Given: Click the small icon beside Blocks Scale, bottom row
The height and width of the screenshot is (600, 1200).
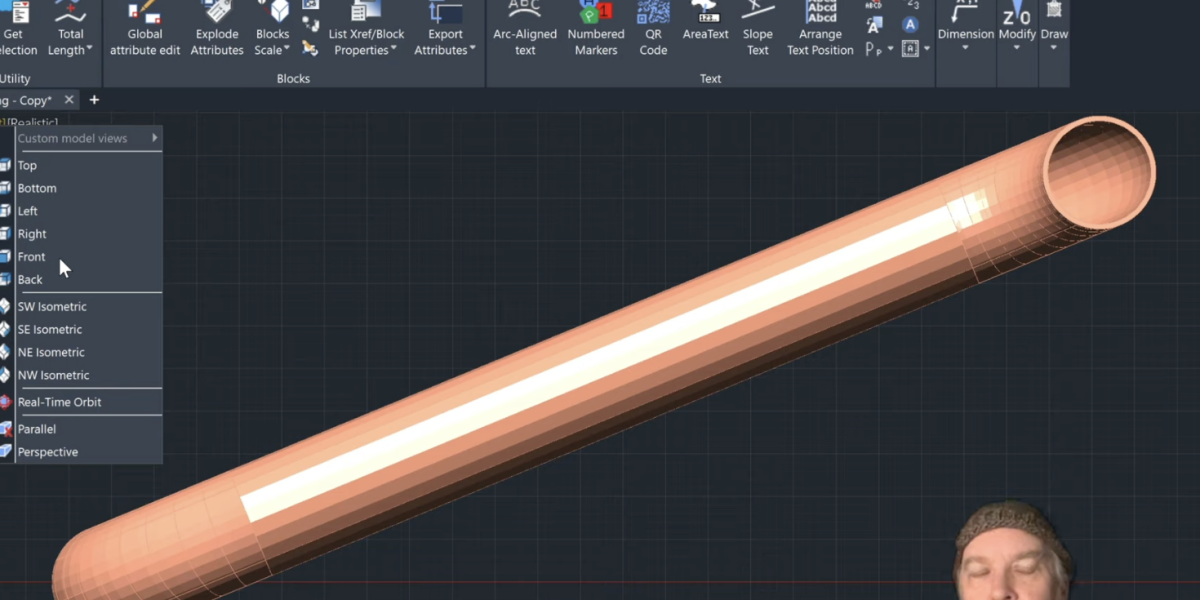Looking at the screenshot, I should (x=310, y=47).
